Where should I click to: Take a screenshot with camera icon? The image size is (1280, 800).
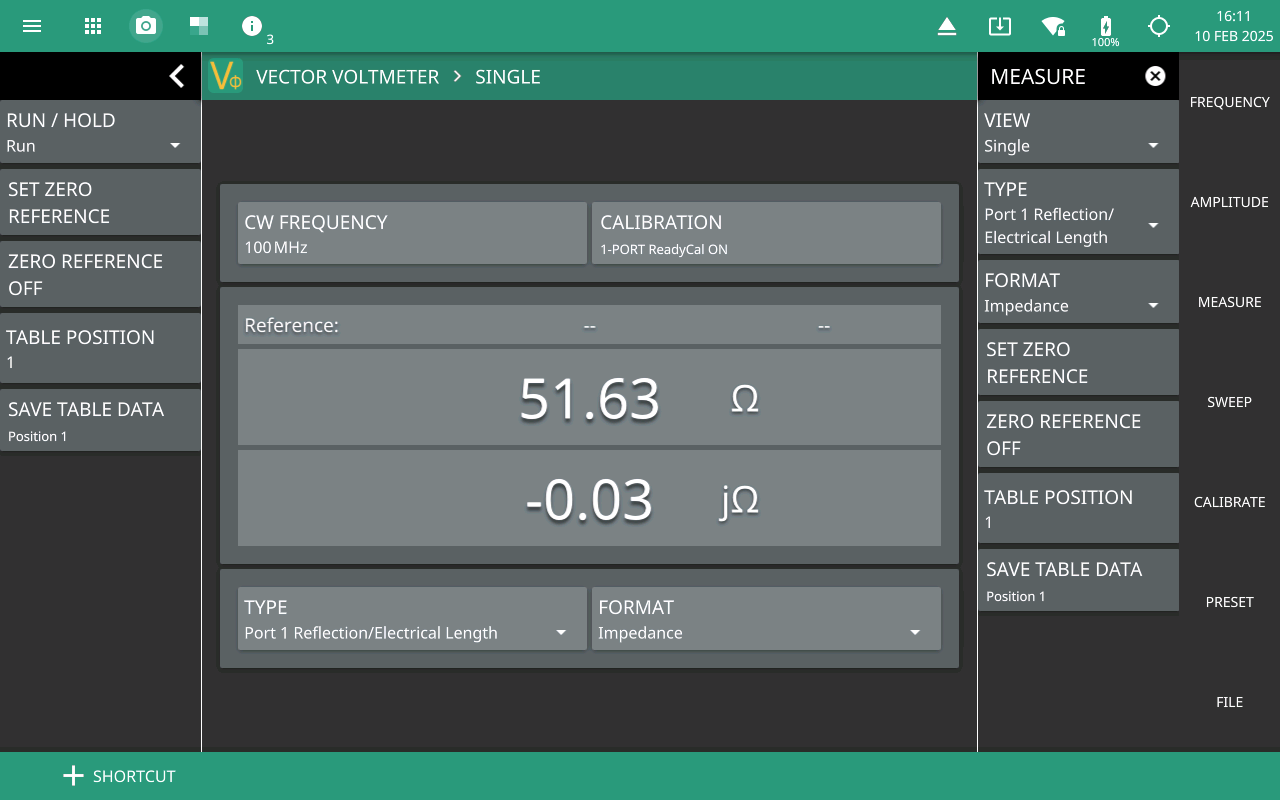tap(146, 26)
